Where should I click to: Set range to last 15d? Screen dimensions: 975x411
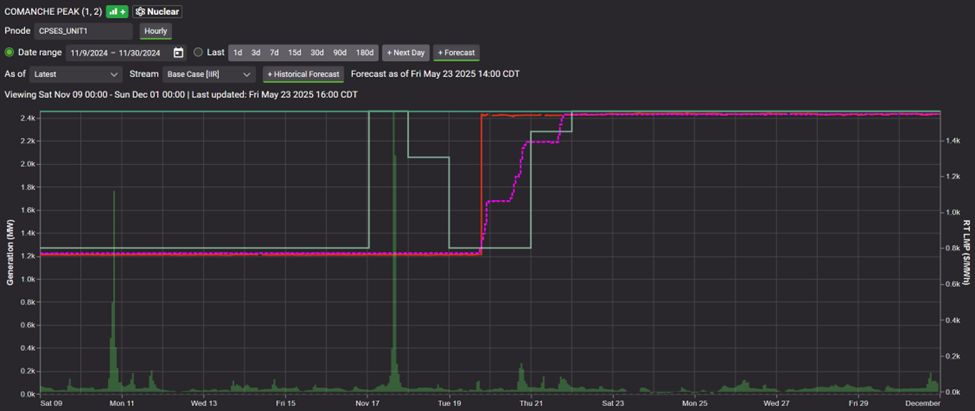(x=294, y=53)
